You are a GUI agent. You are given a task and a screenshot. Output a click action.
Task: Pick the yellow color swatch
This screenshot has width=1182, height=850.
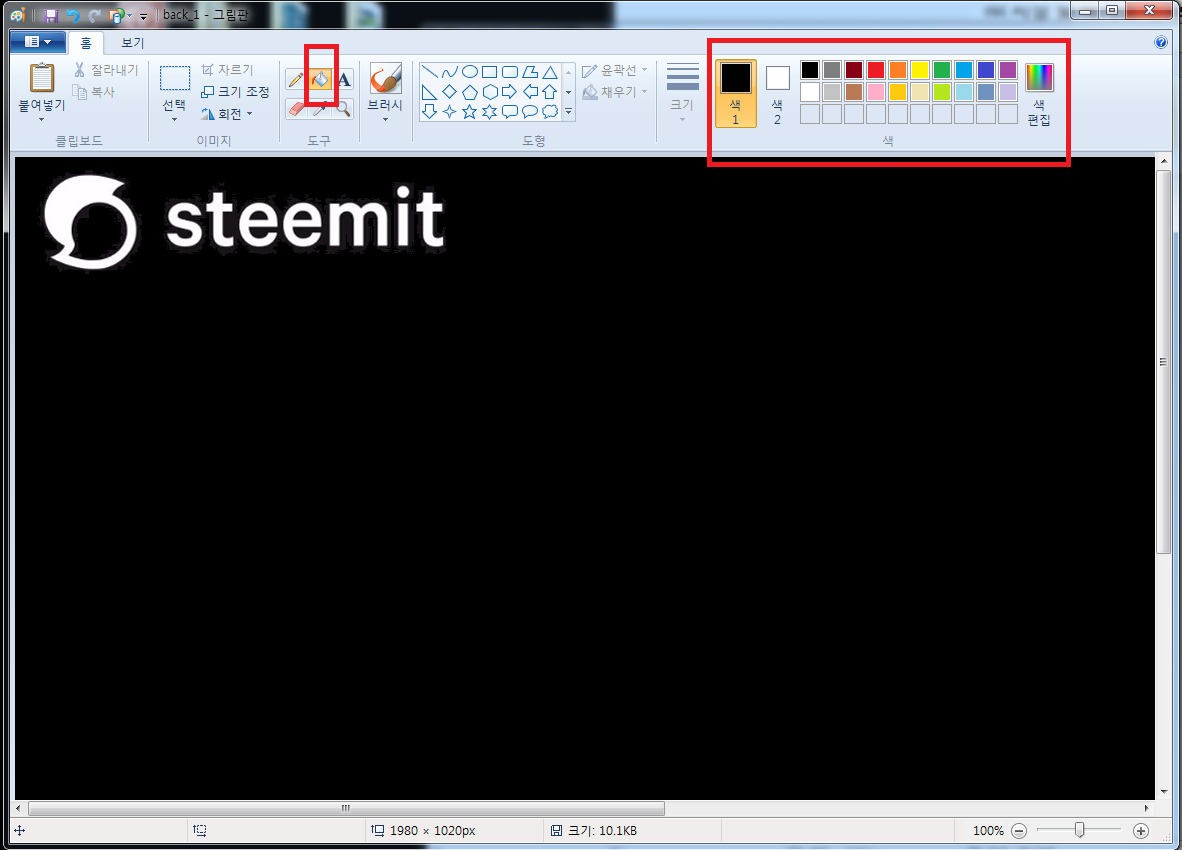(920, 70)
